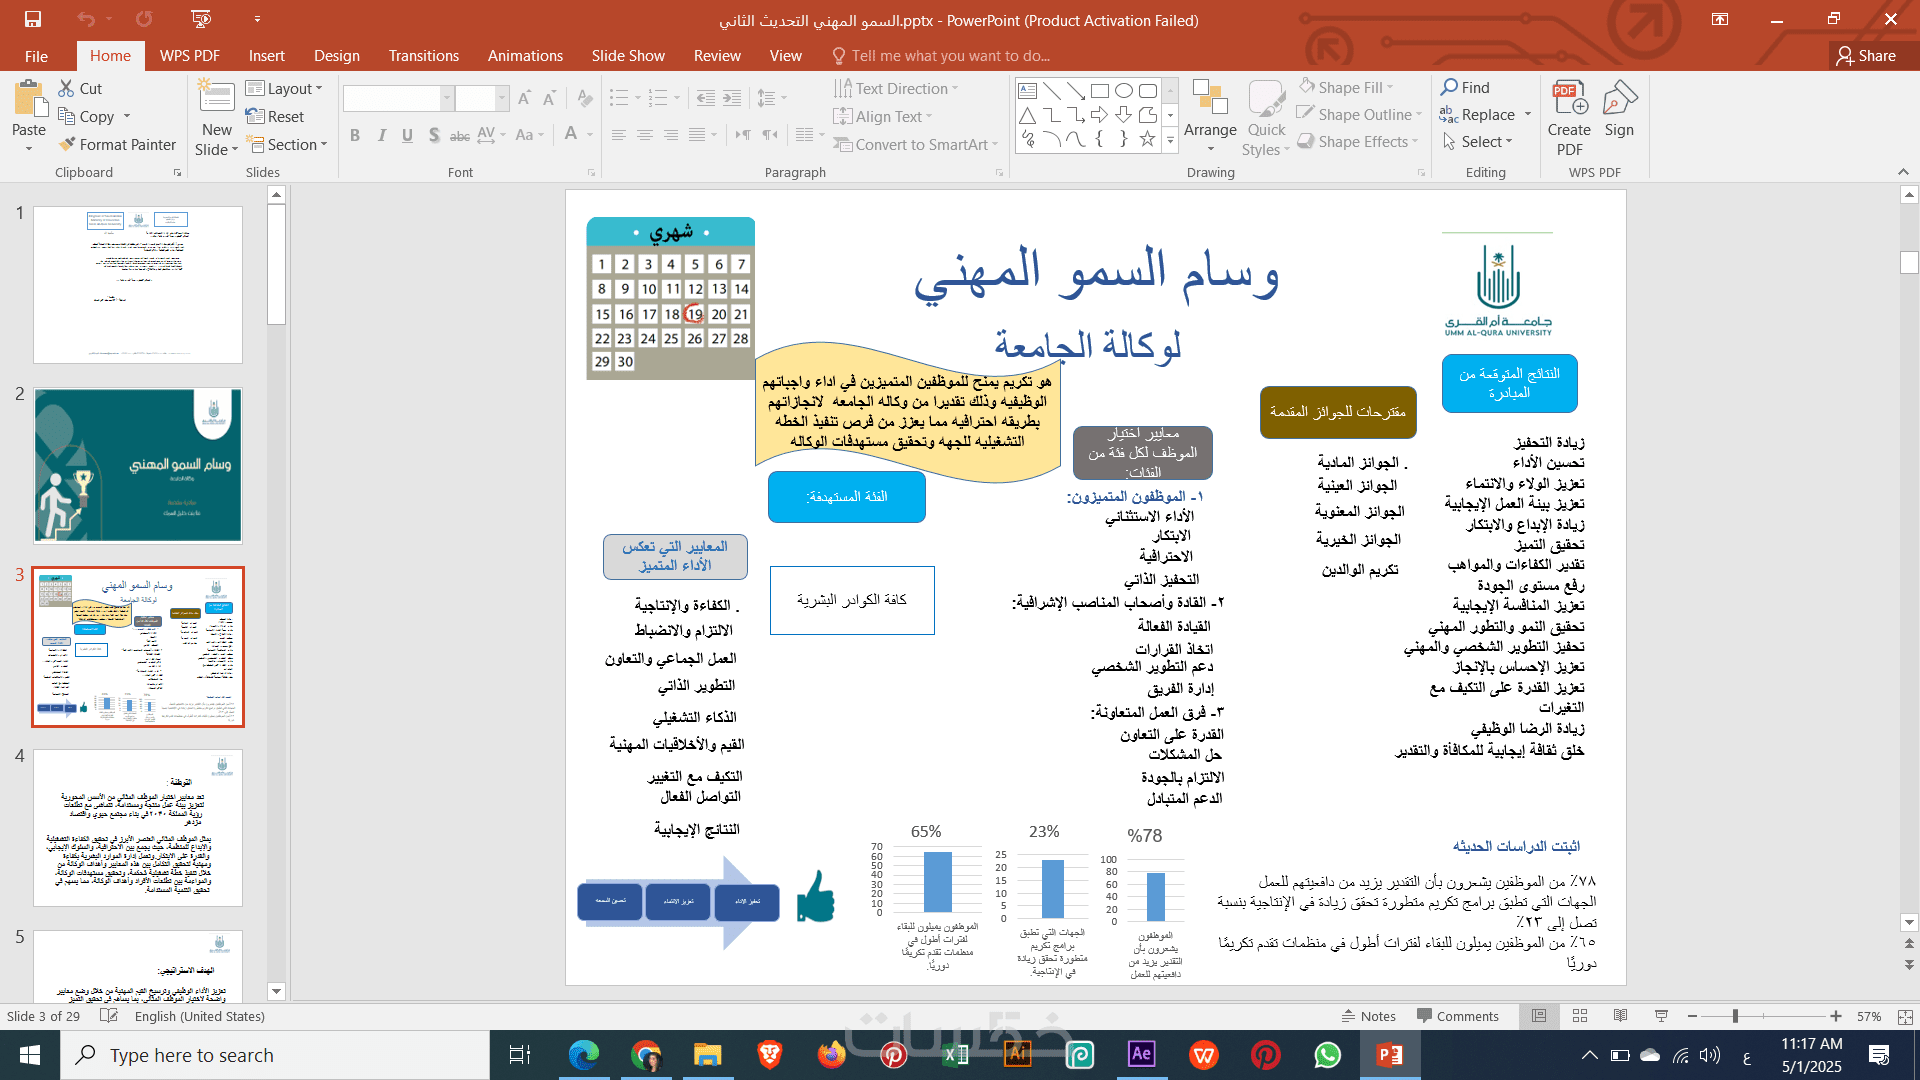Click the Create PDF icon

(x=1569, y=99)
